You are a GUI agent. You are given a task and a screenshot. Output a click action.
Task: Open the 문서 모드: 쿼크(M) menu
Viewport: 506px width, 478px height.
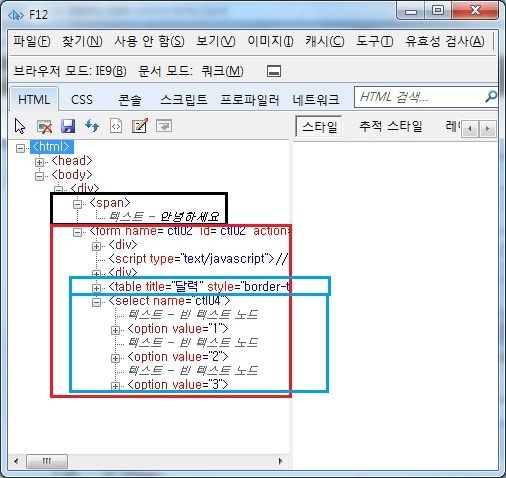click(x=191, y=71)
